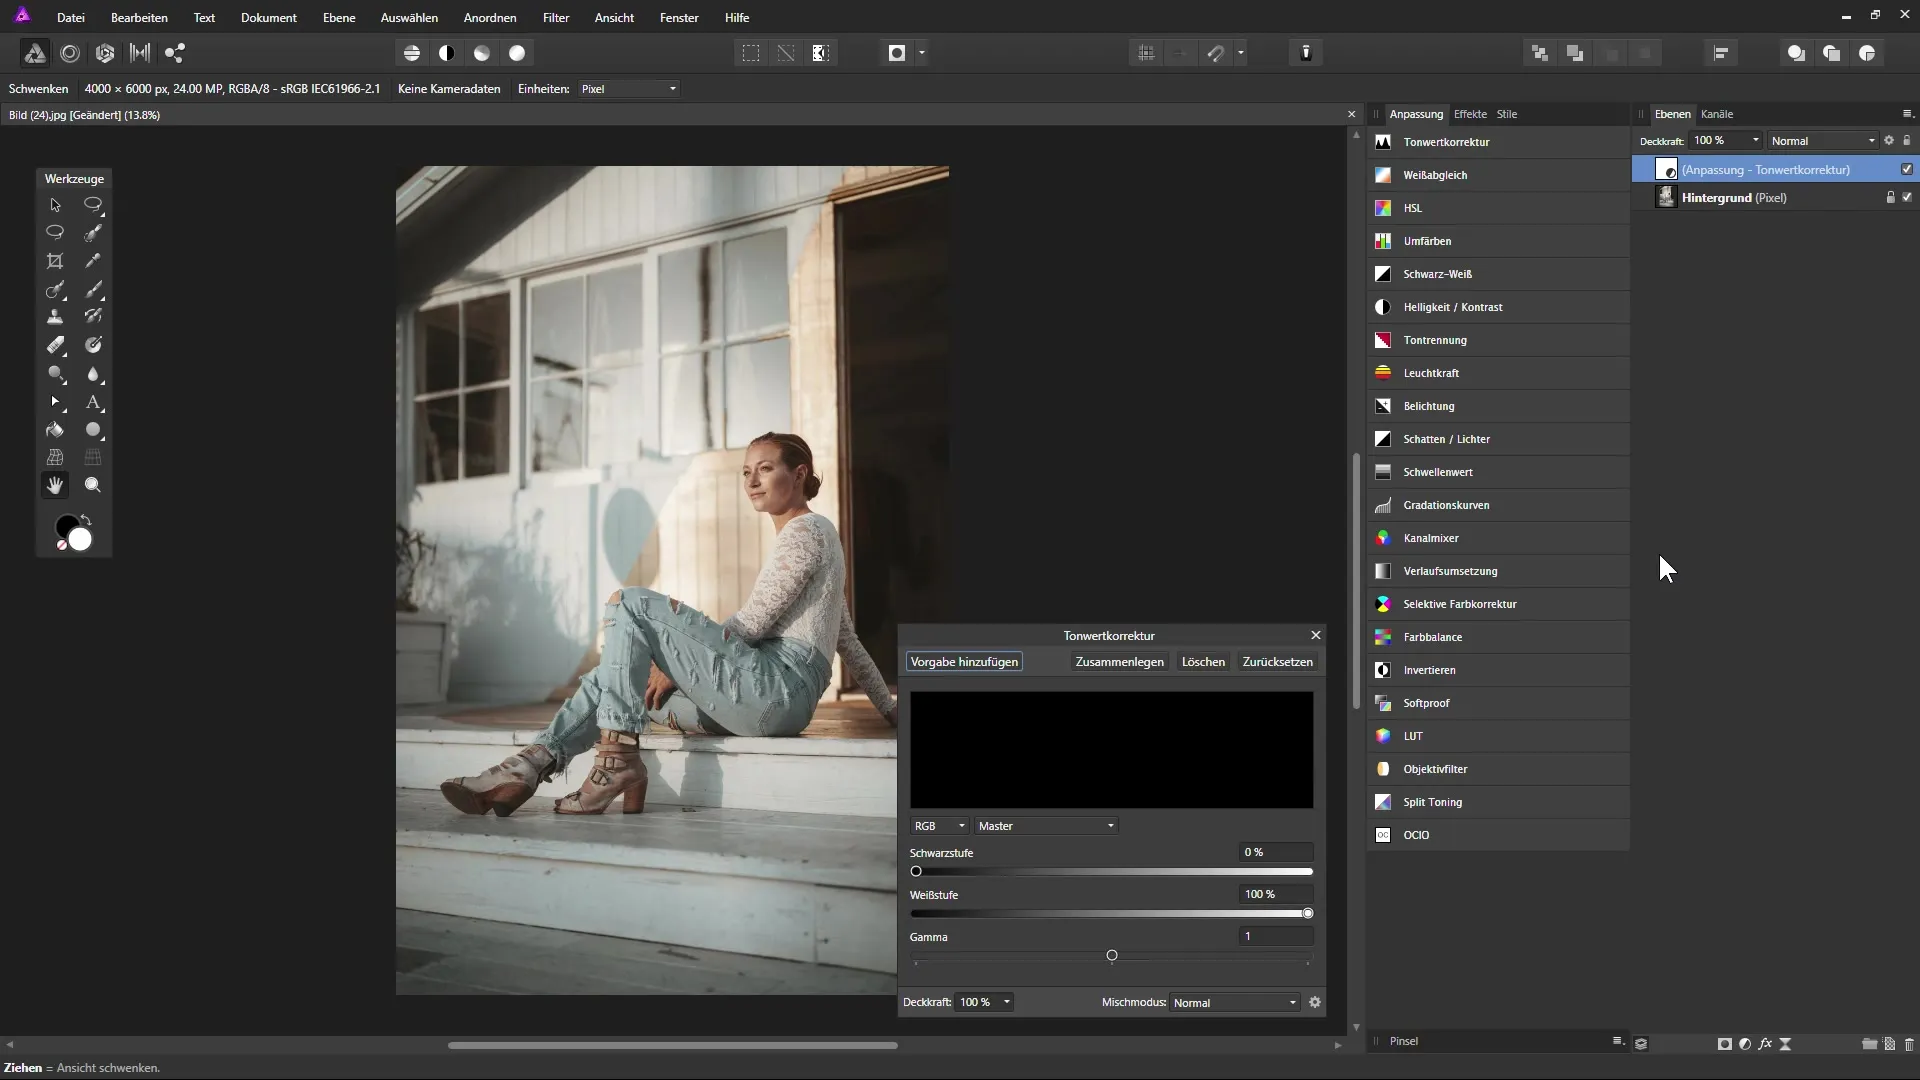Viewport: 1920px width, 1080px height.
Task: Switch to the Kanäle tab
Action: tap(1717, 114)
